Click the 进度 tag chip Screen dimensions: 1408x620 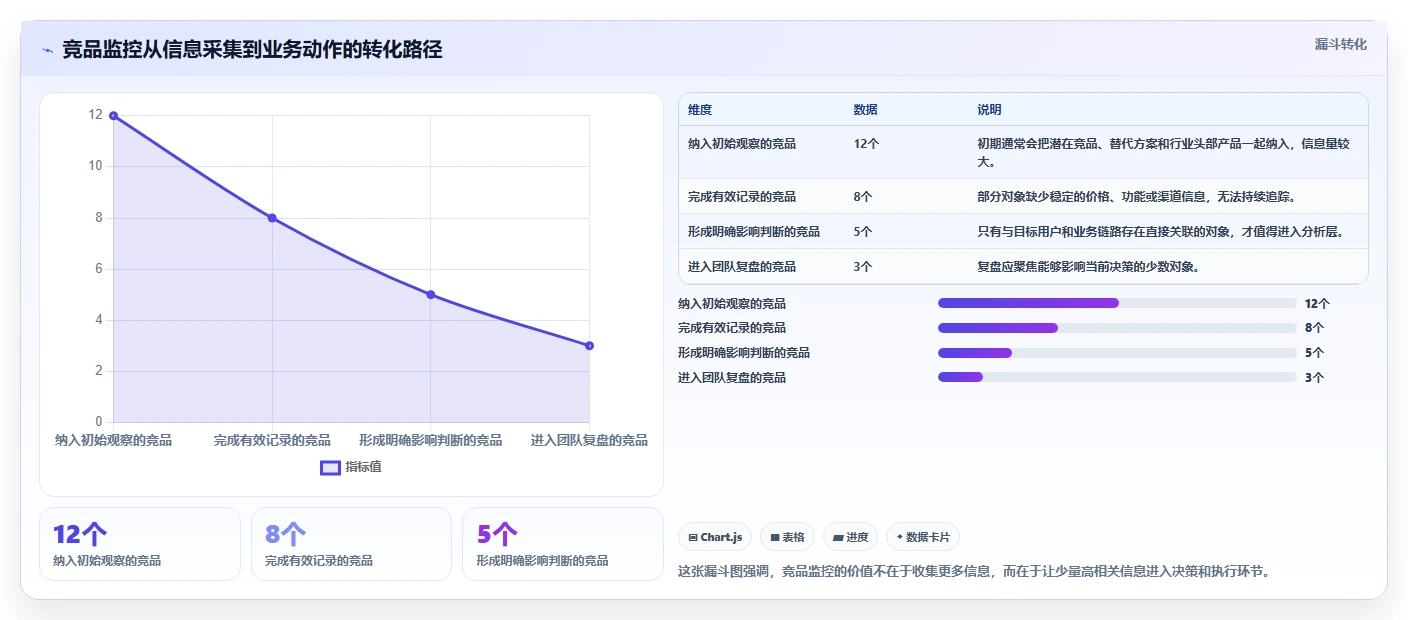pyautogui.click(x=850, y=537)
